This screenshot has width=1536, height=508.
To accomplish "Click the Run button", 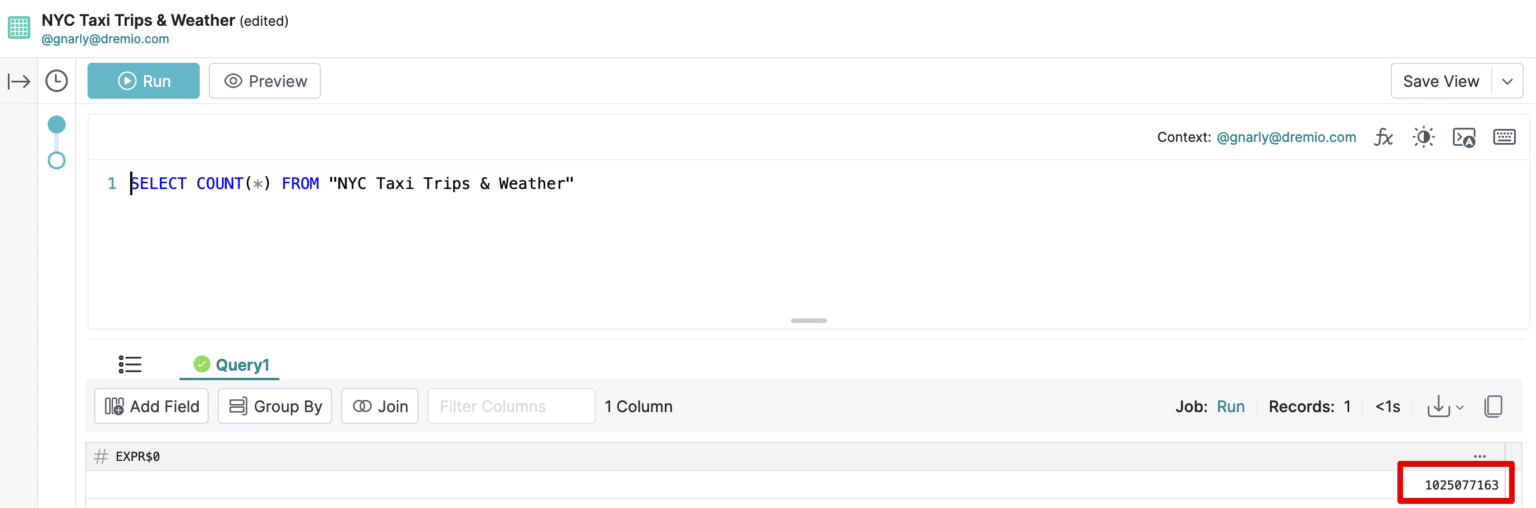I will point(143,81).
